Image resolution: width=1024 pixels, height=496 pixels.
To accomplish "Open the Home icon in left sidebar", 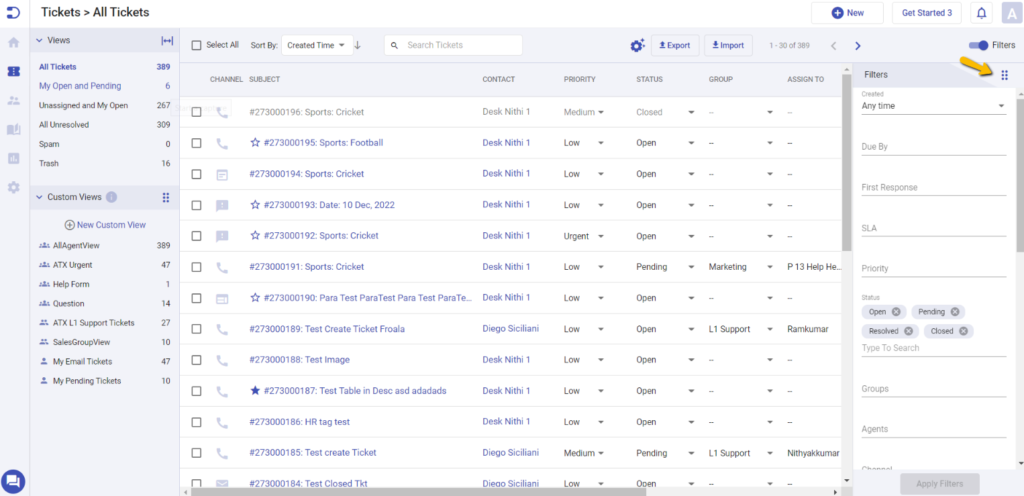I will (14, 42).
